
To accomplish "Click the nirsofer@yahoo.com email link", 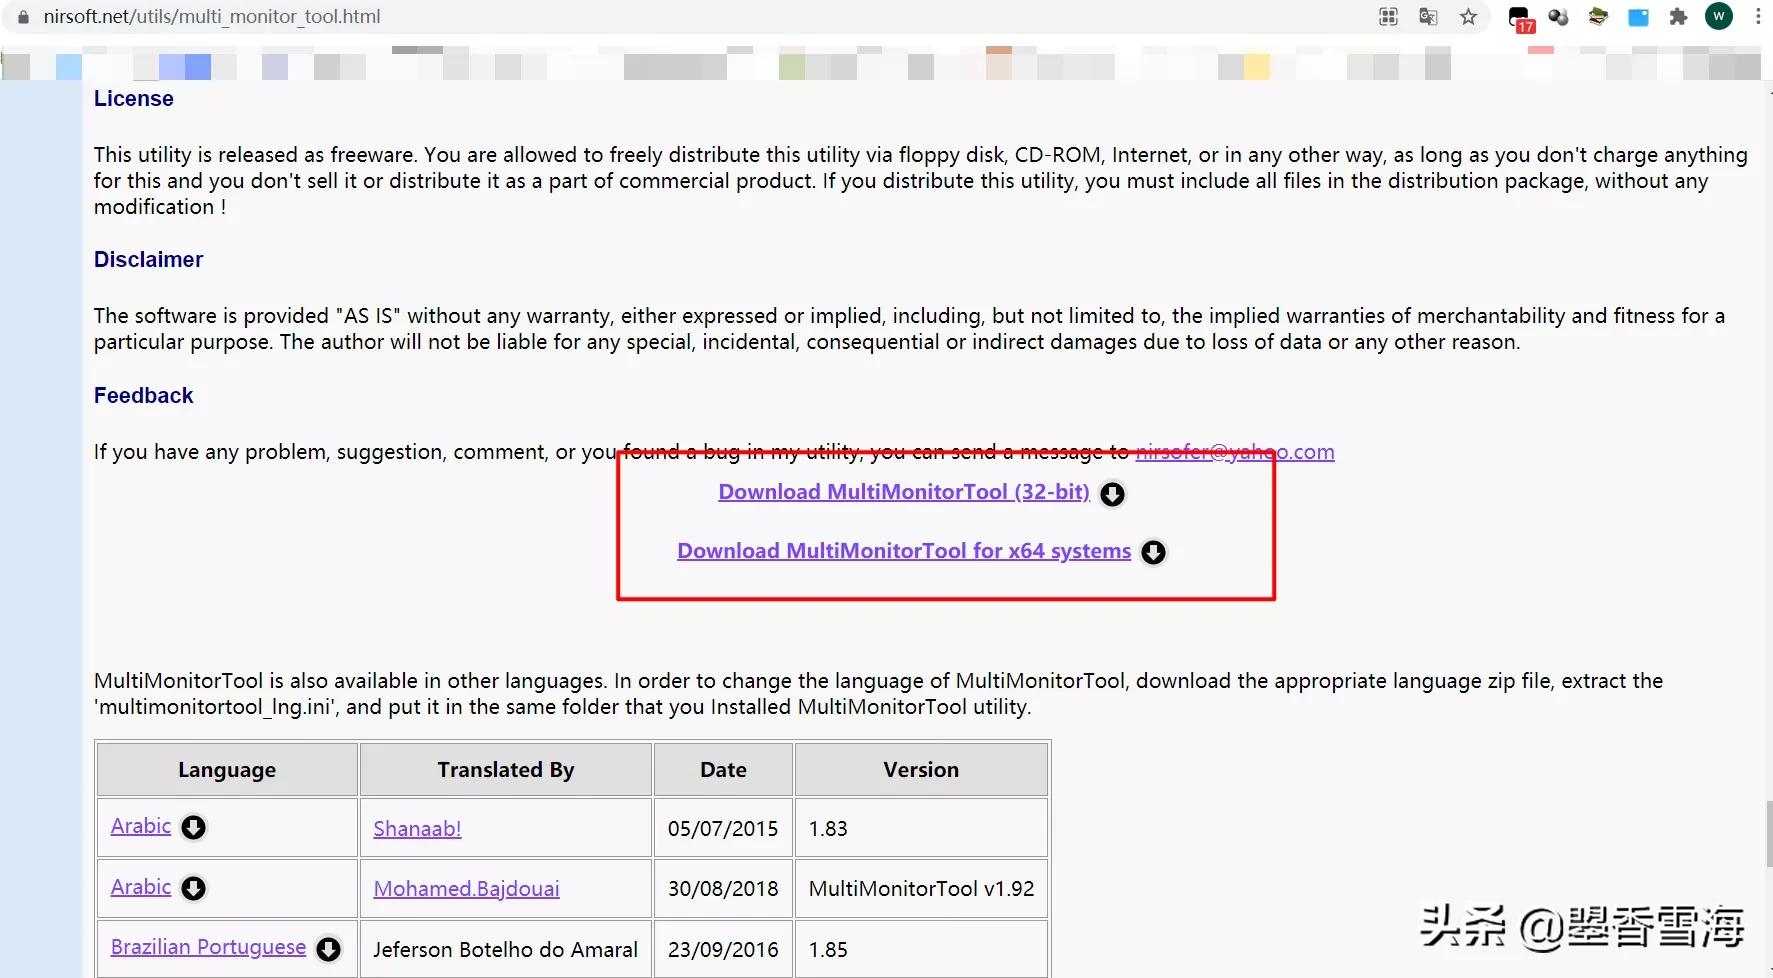I will click(1235, 452).
